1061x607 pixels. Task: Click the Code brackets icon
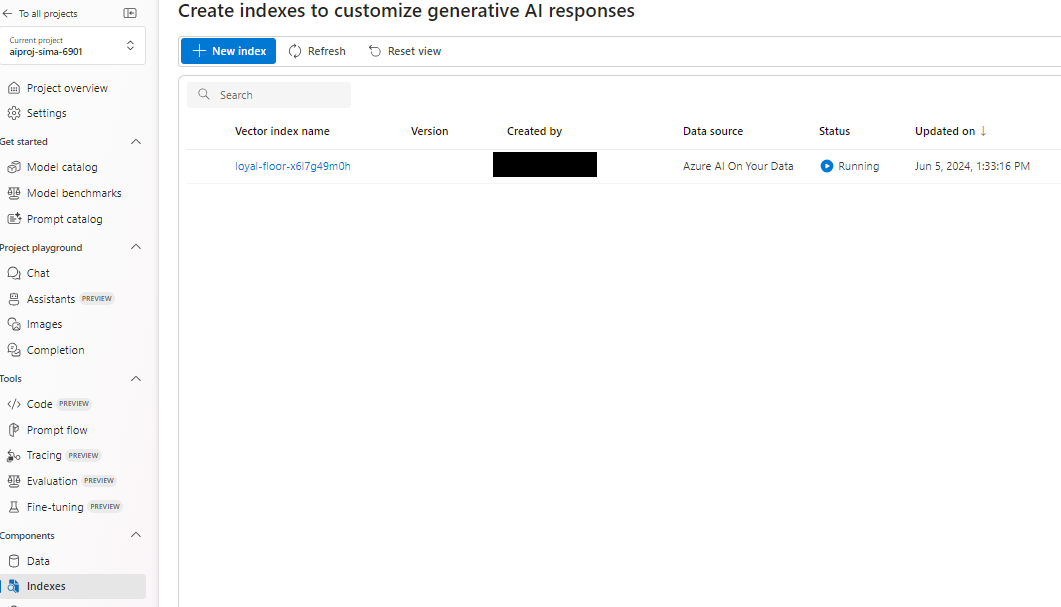pyautogui.click(x=14, y=404)
